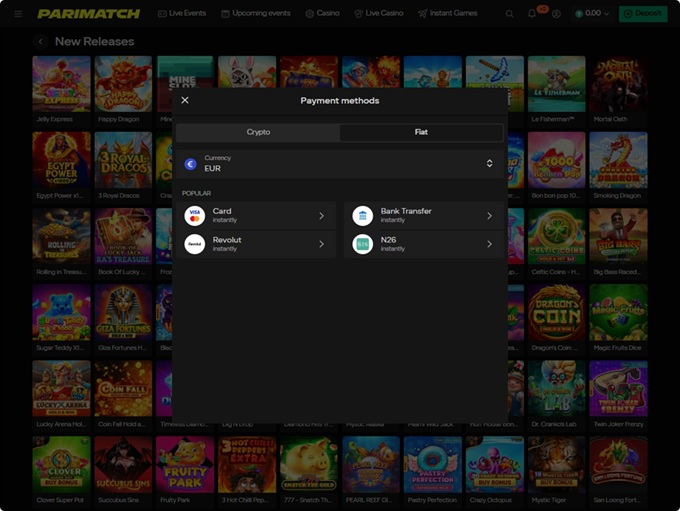Click the Bank Transfer building icon

[x=362, y=215]
